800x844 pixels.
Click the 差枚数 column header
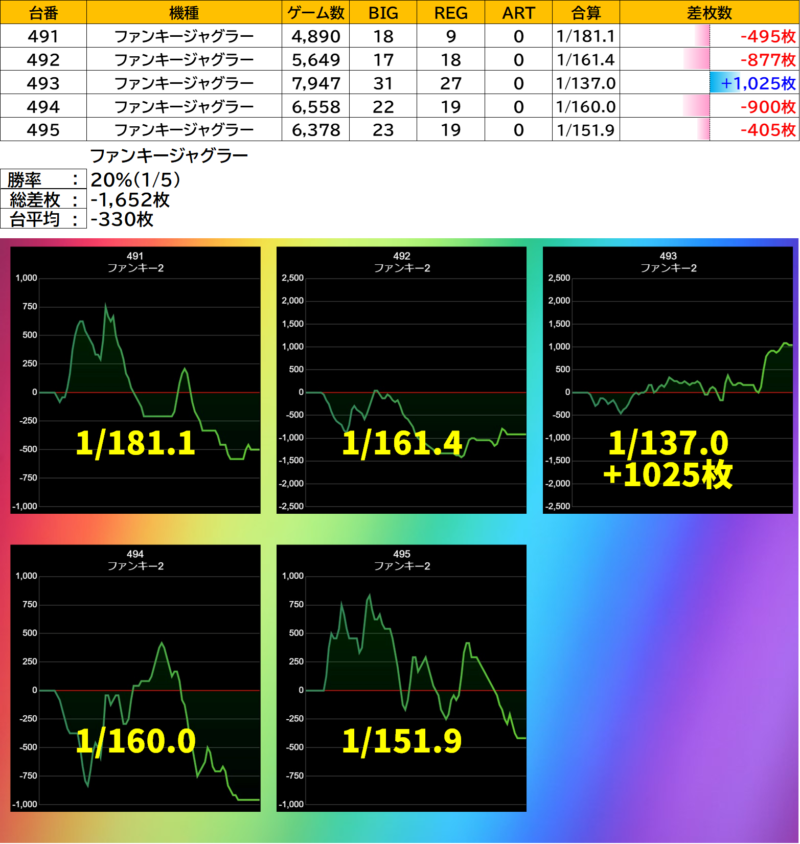(710, 12)
